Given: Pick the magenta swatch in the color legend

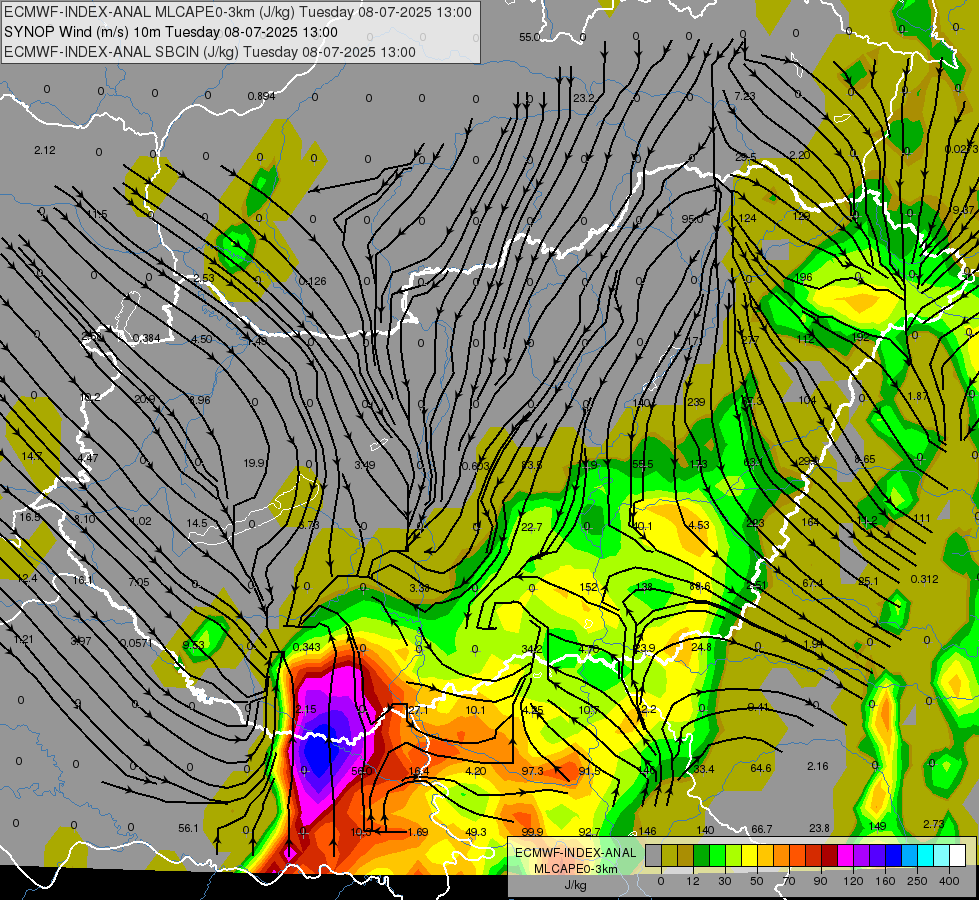Looking at the screenshot, I should (846, 855).
